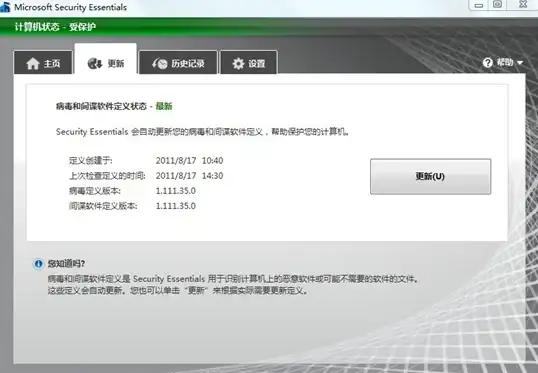
Task: Click the virus definition version 1.111.35.0
Action: tap(176, 190)
